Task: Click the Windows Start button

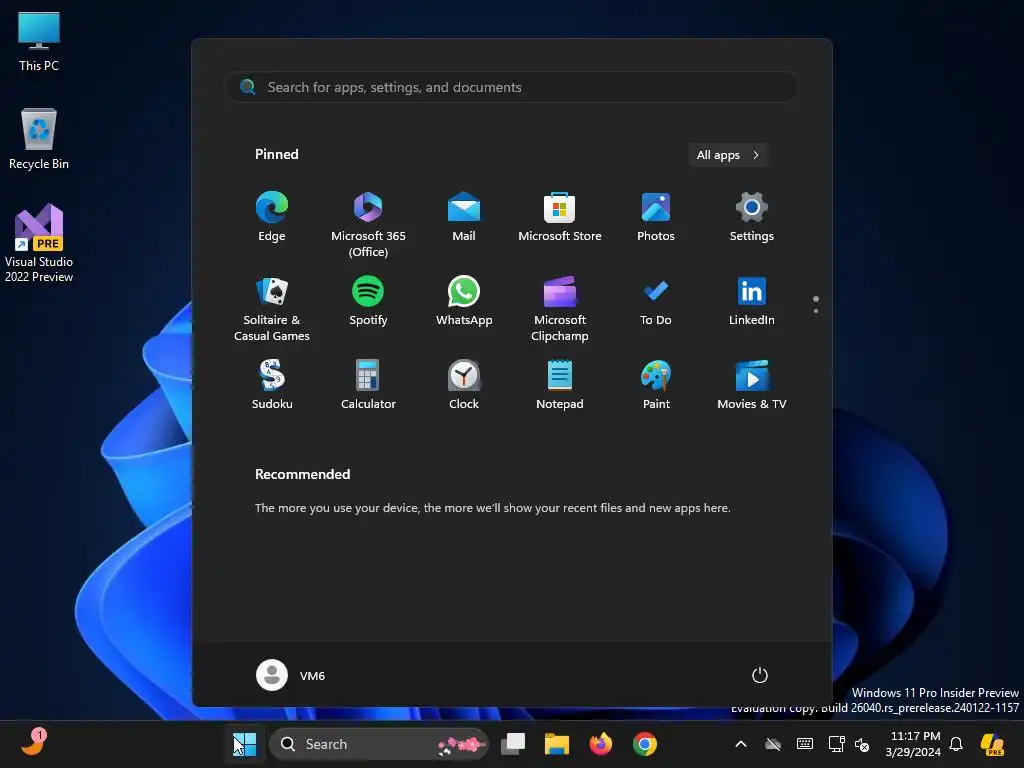Action: click(245, 744)
